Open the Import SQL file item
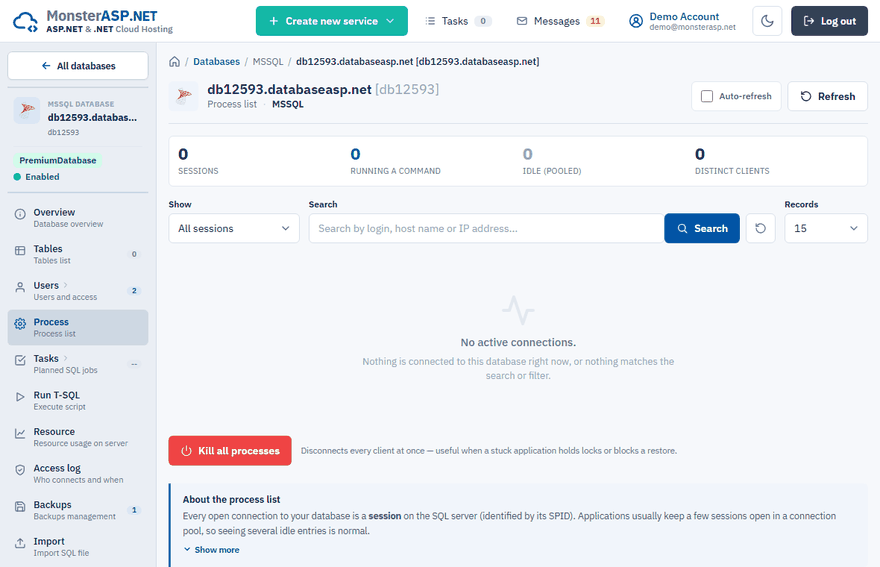 pos(78,547)
